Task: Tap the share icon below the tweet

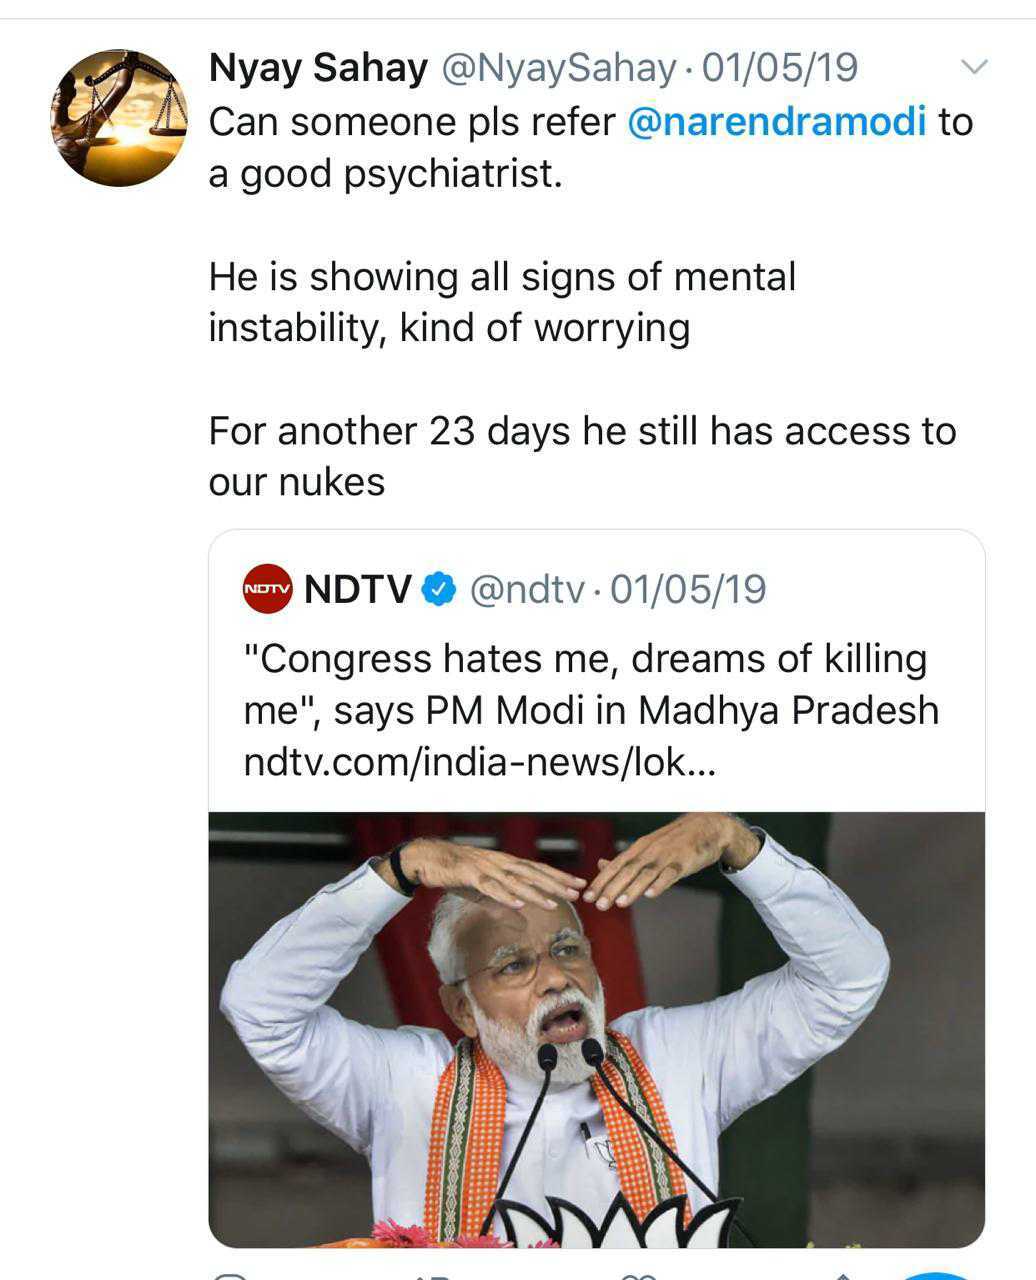Action: tap(842, 1276)
